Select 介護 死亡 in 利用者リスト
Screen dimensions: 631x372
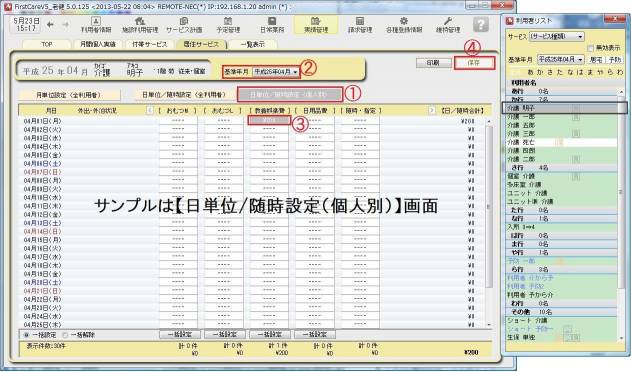(x=561, y=142)
